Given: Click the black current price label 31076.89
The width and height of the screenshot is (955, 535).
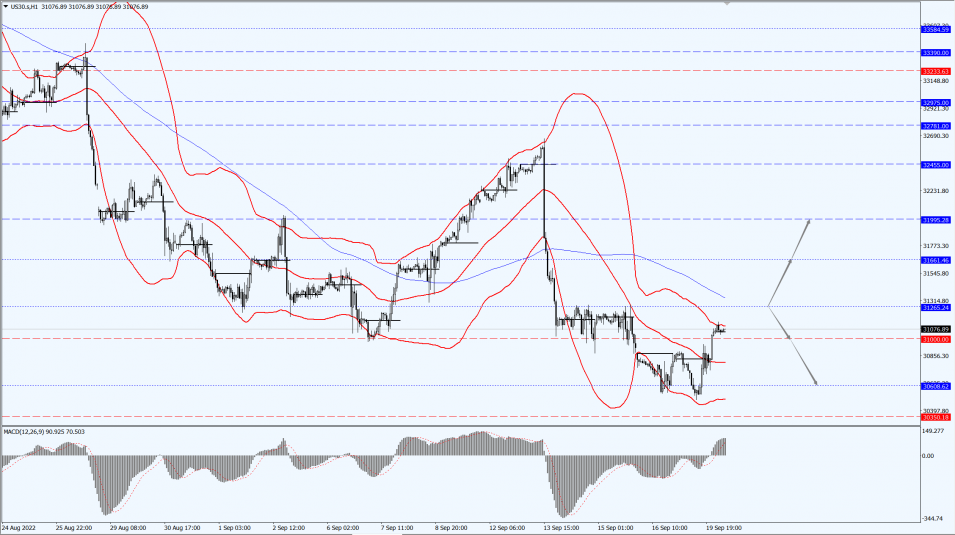Looking at the screenshot, I should click(936, 330).
